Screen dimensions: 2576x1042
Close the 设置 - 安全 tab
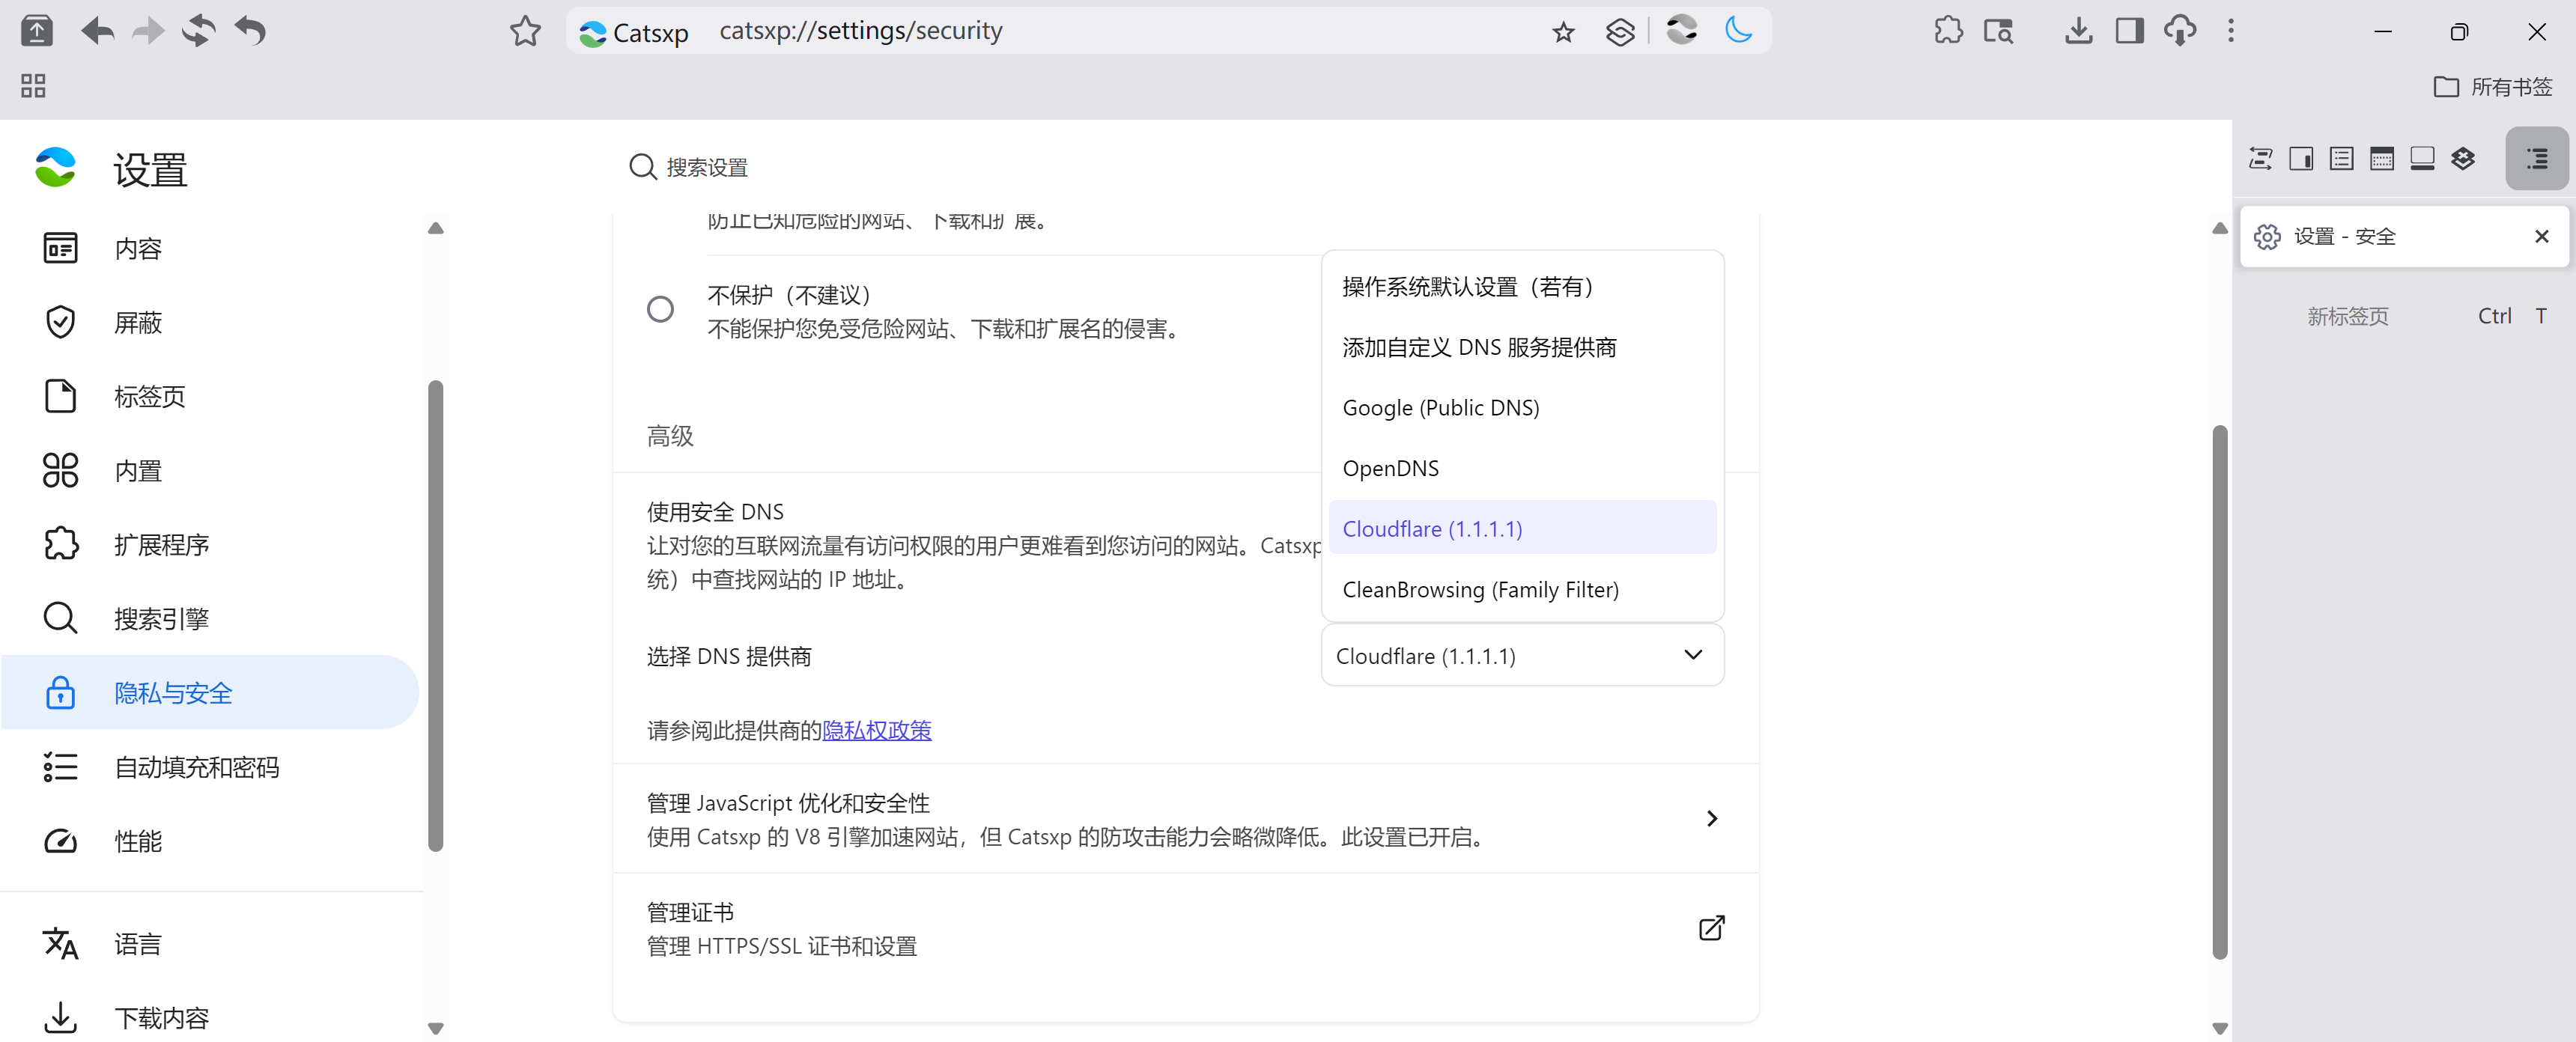pos(2541,236)
